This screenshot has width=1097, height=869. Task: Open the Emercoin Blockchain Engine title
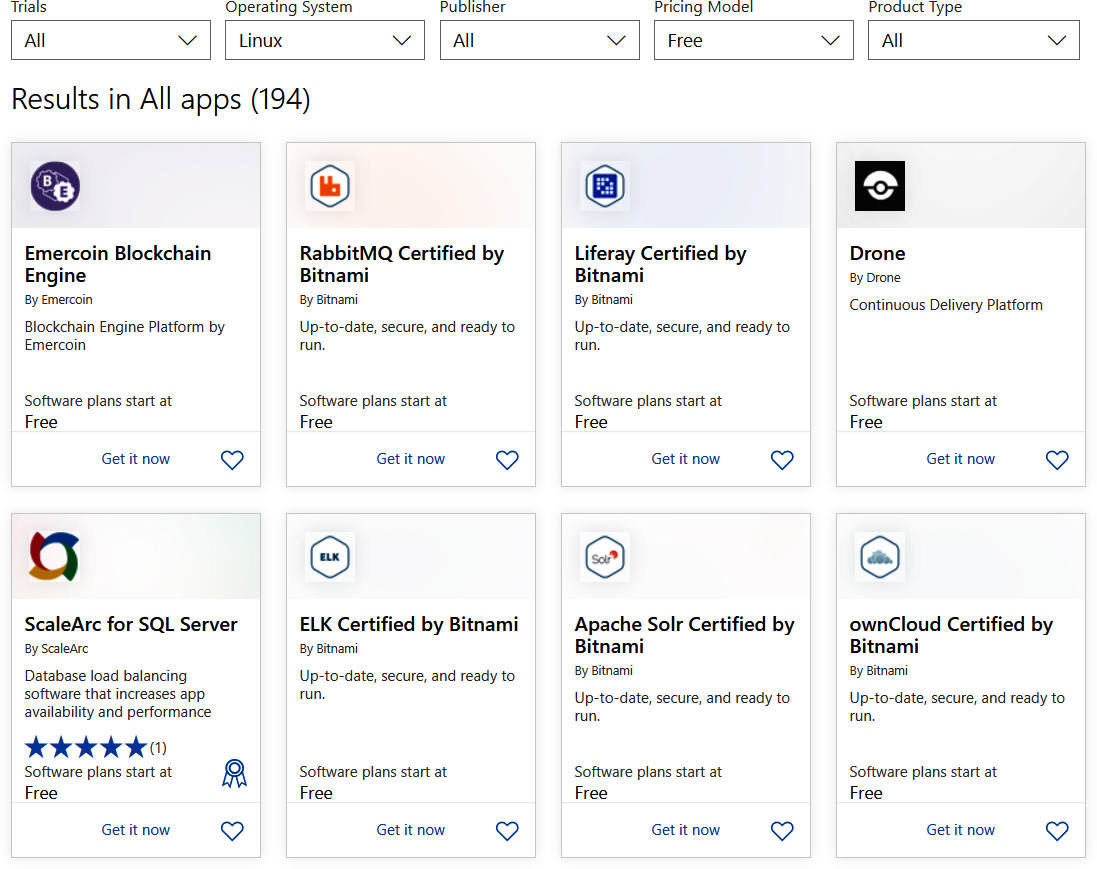118,264
